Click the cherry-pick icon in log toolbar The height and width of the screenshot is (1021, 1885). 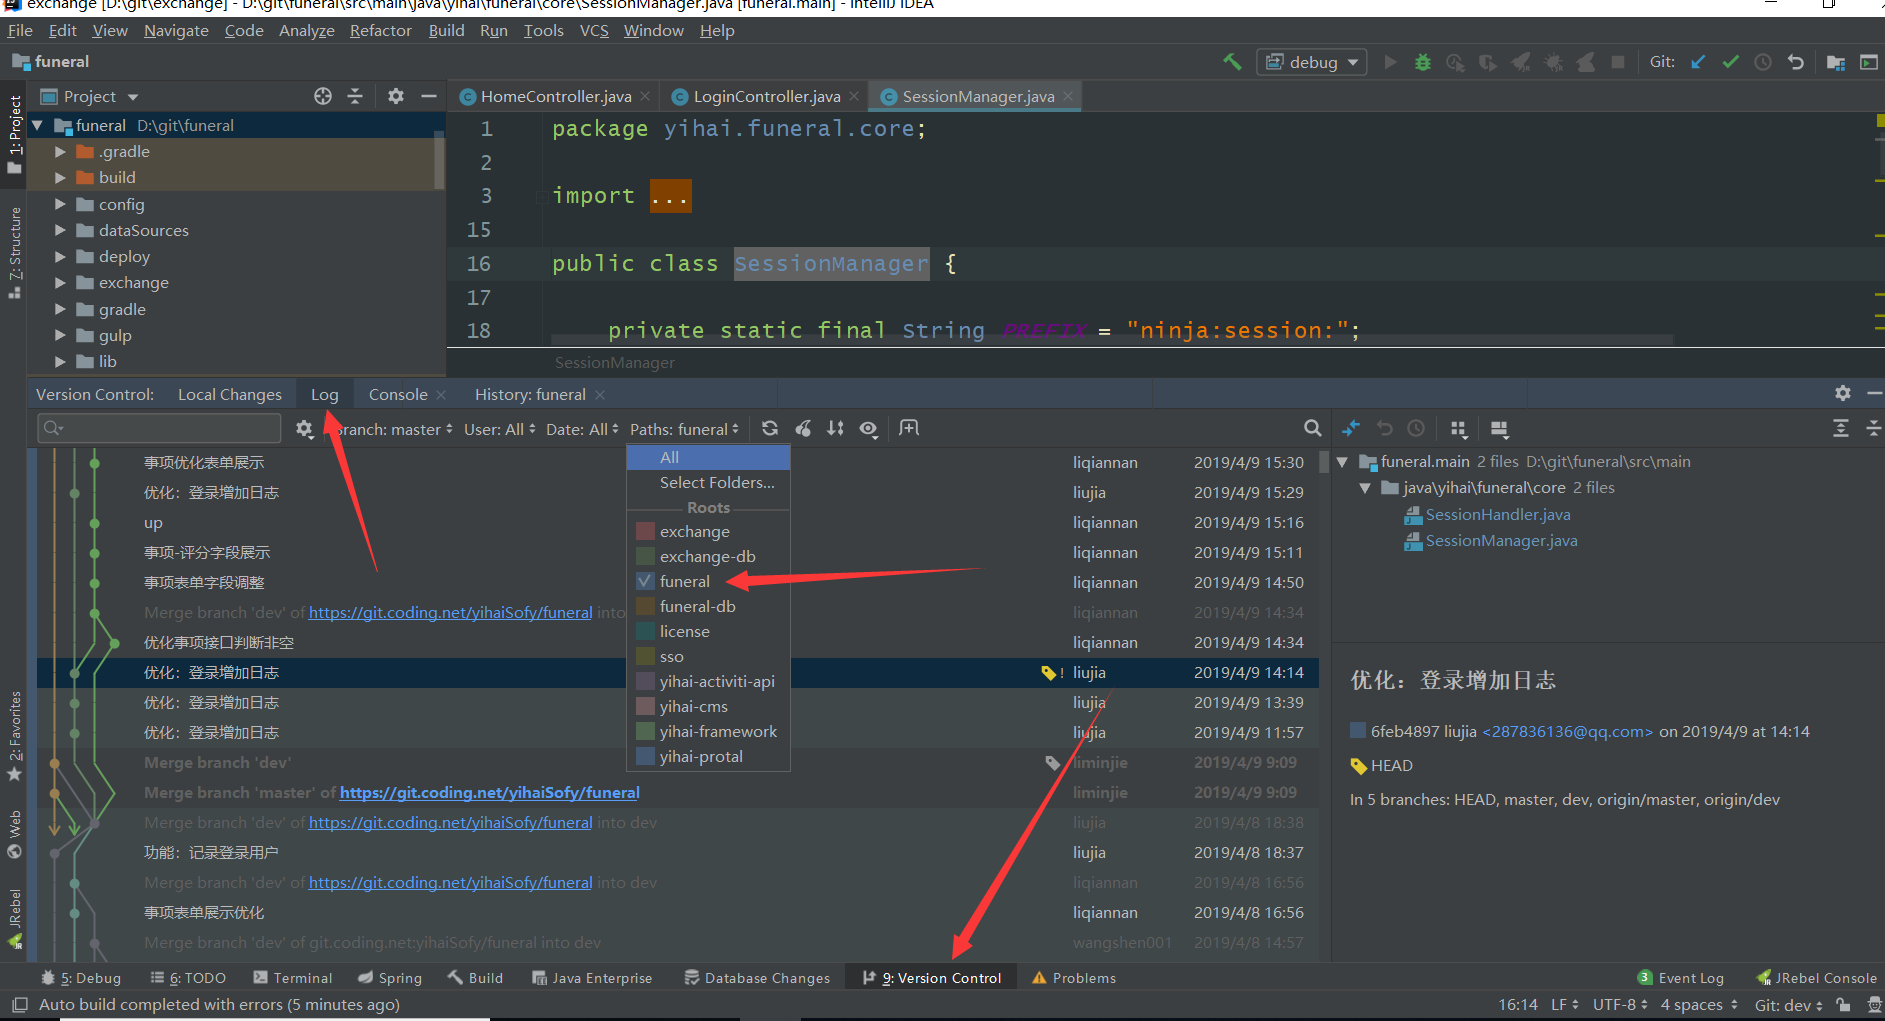point(803,428)
